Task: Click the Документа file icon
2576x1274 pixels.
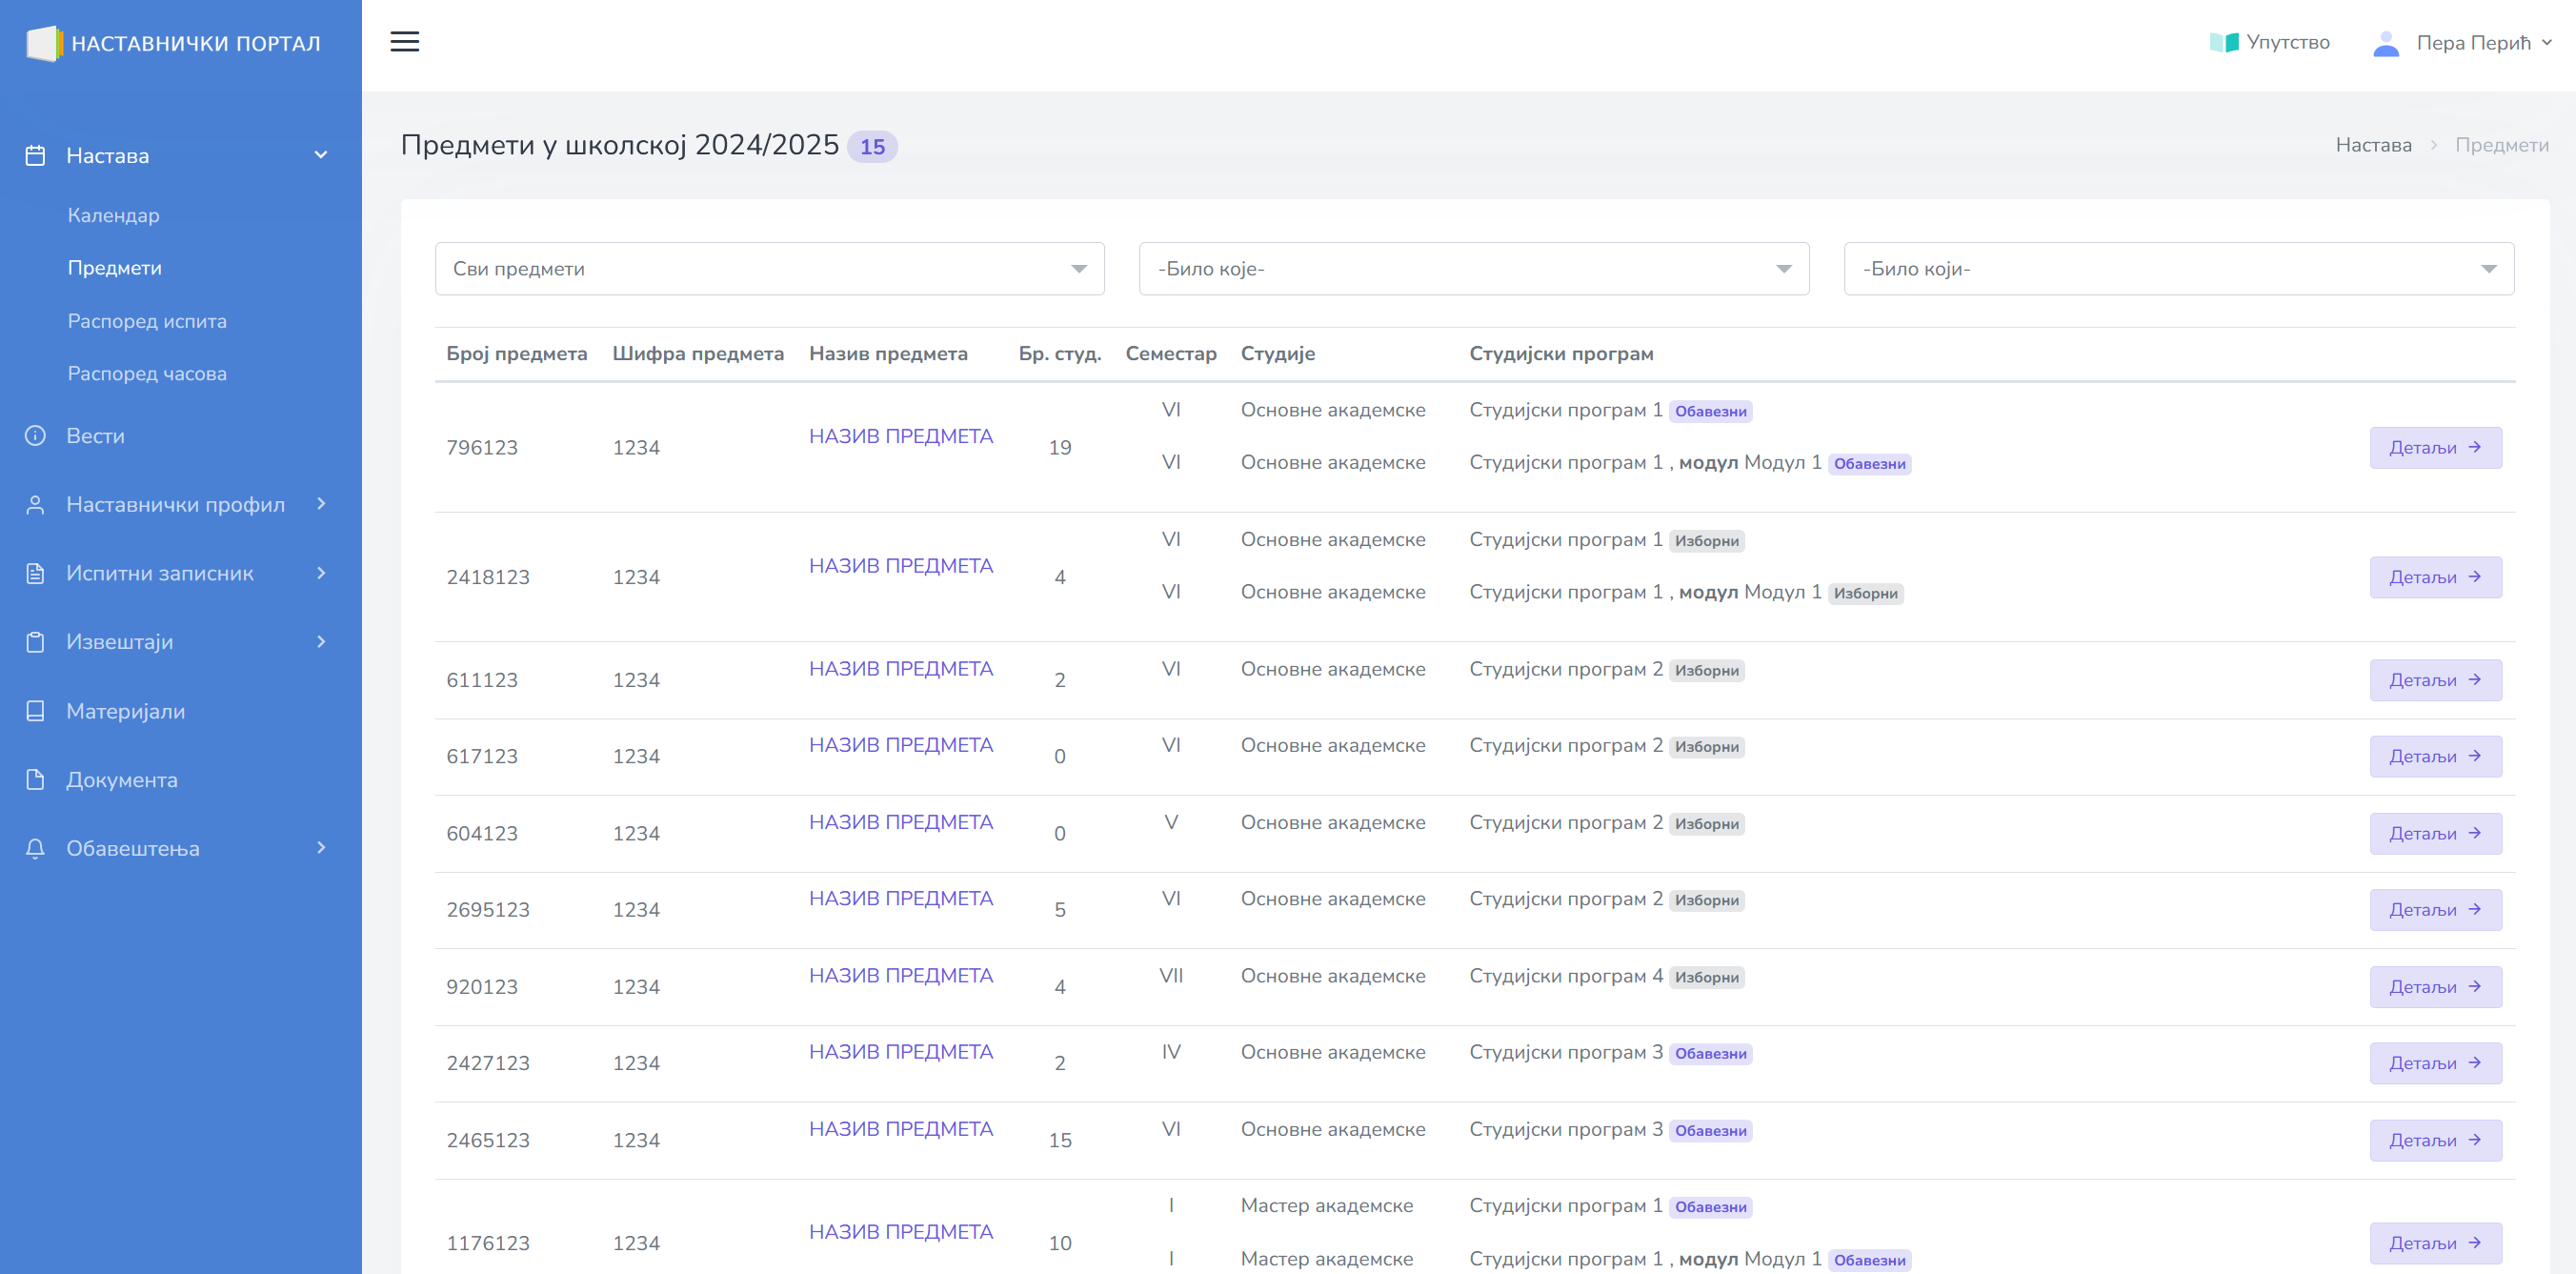Action: [36, 780]
